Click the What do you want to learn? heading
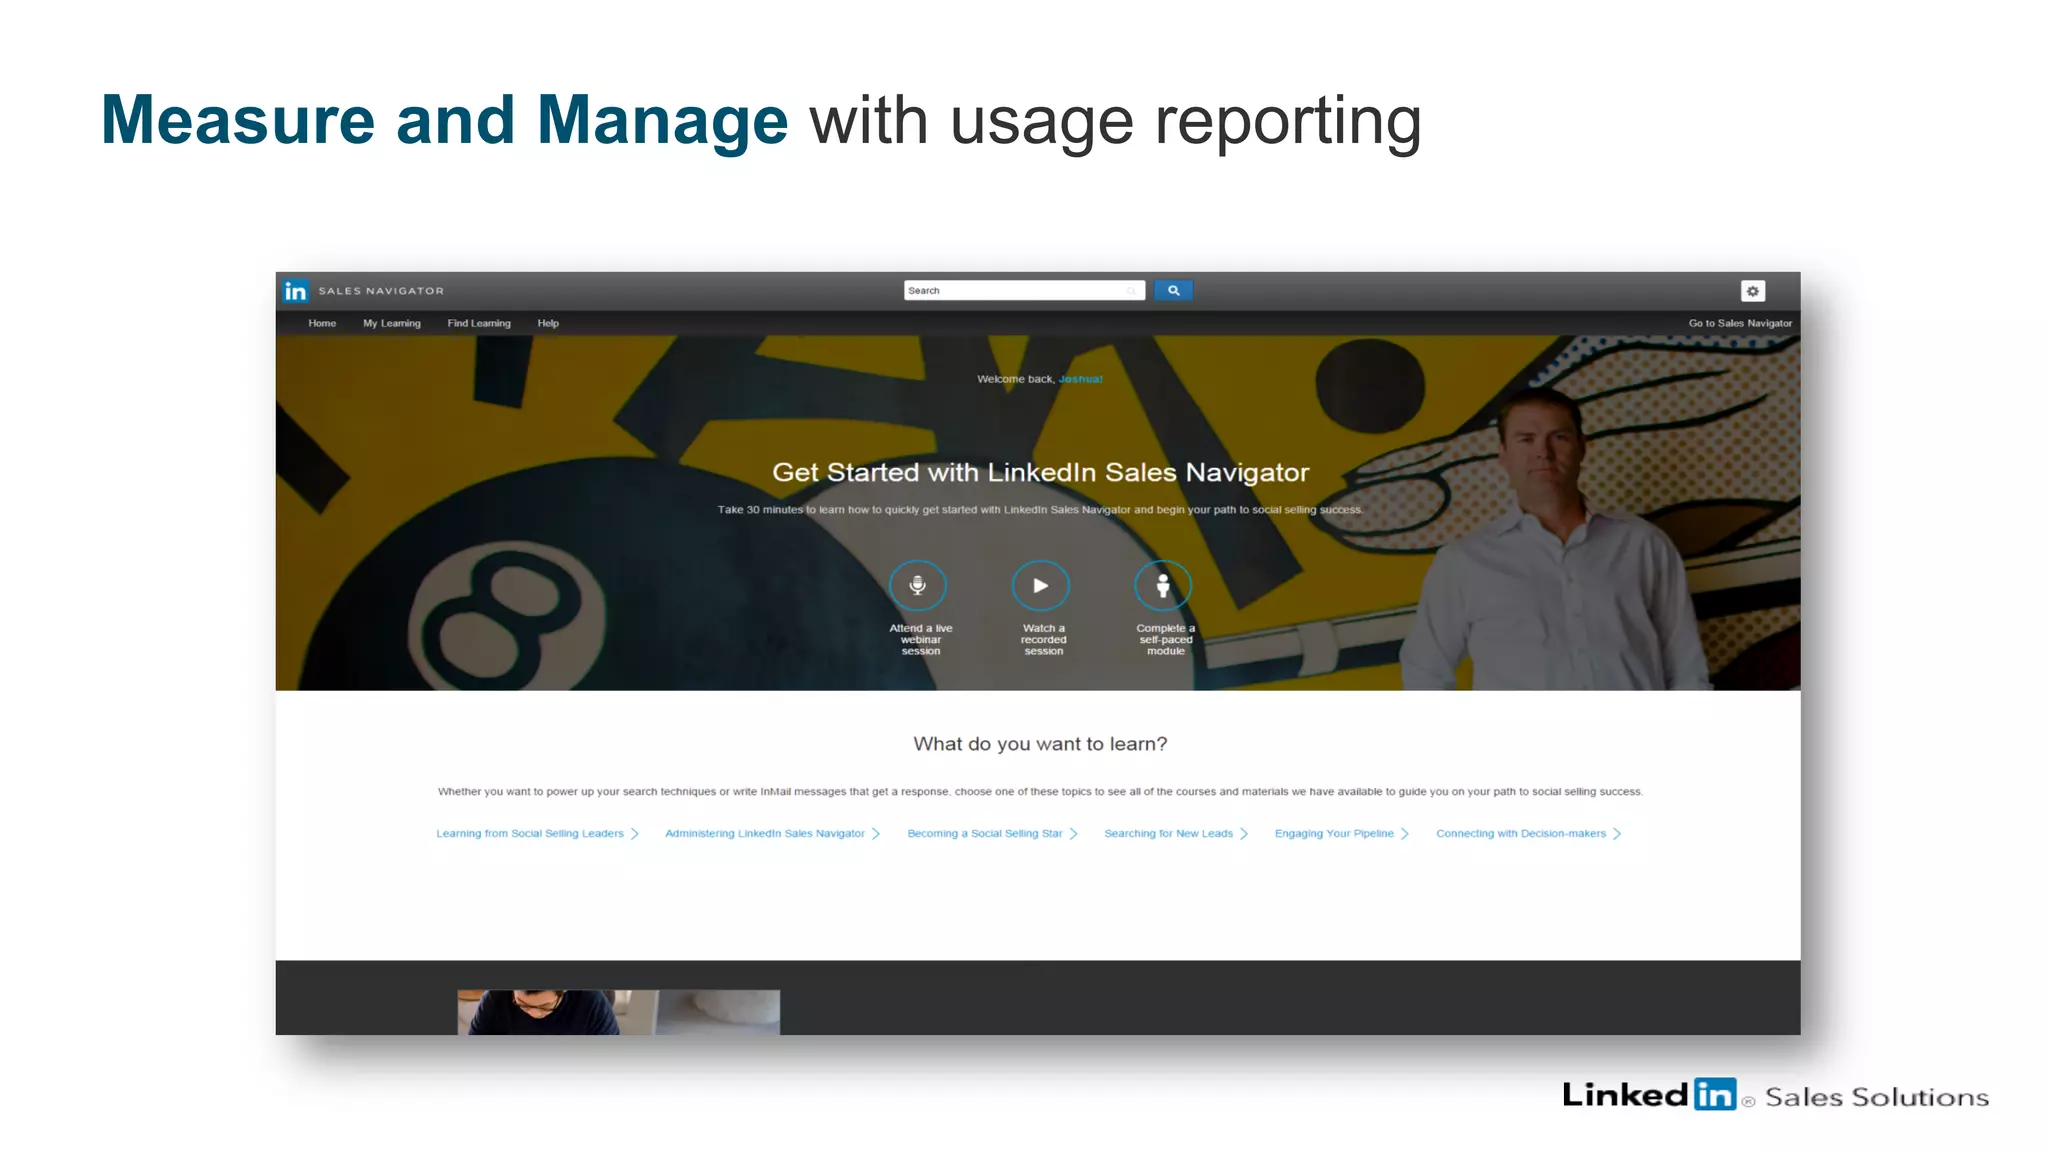 tap(1040, 744)
